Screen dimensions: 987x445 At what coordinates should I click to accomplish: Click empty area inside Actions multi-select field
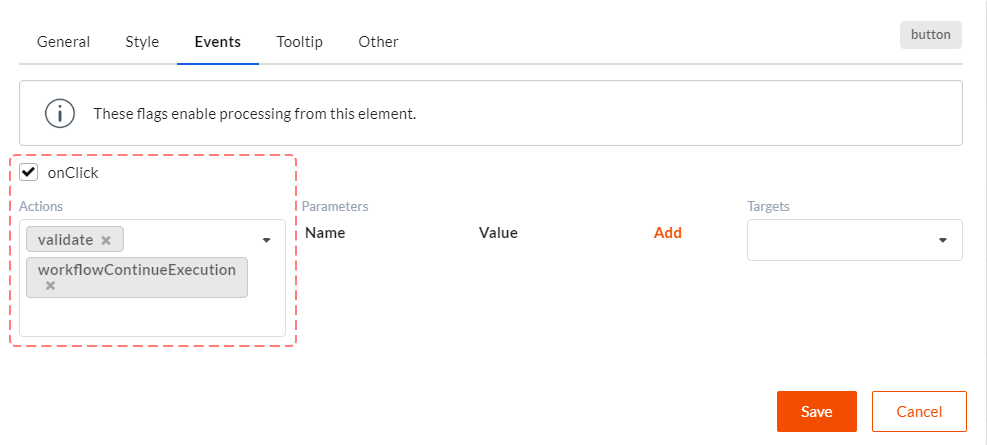[x=152, y=317]
